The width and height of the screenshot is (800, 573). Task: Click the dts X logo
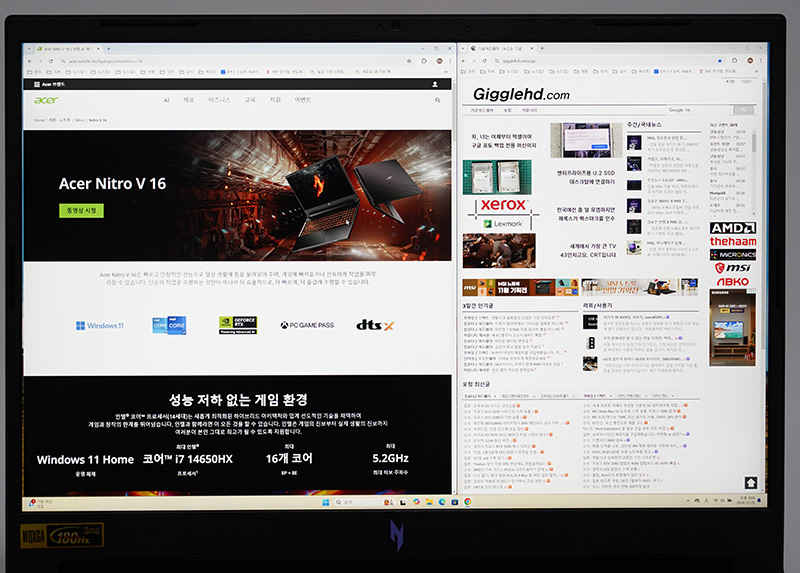pos(375,325)
